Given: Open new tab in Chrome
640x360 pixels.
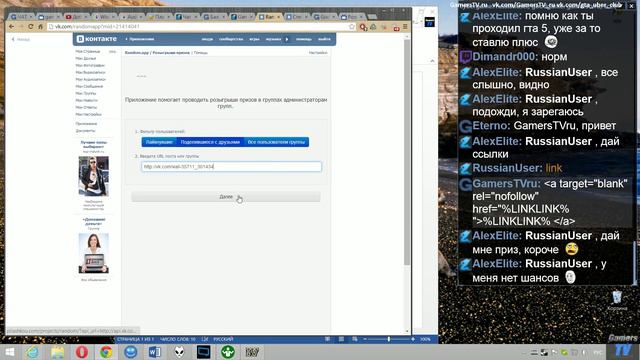Looking at the screenshot, I should 371,17.
